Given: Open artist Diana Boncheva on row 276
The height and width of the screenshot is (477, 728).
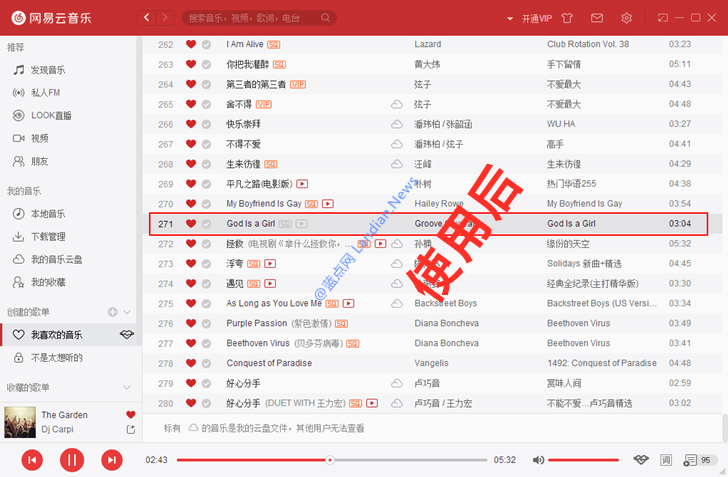Looking at the screenshot, I should (x=447, y=323).
